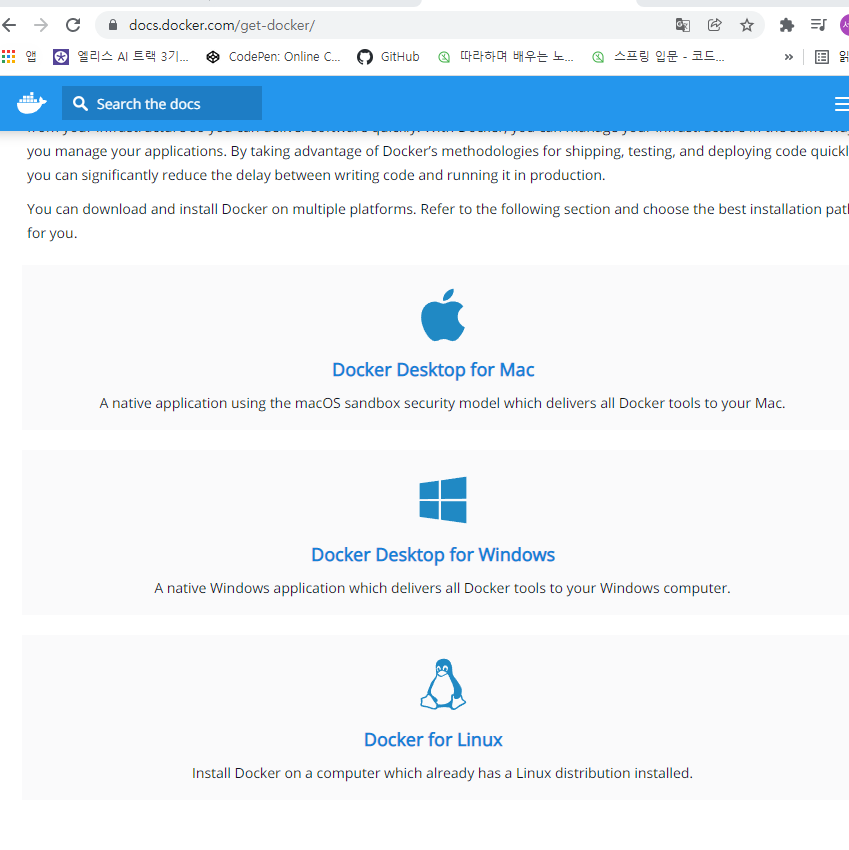Reload the Docker docs page
Viewport: 849px width, 850px height.
coord(73,25)
